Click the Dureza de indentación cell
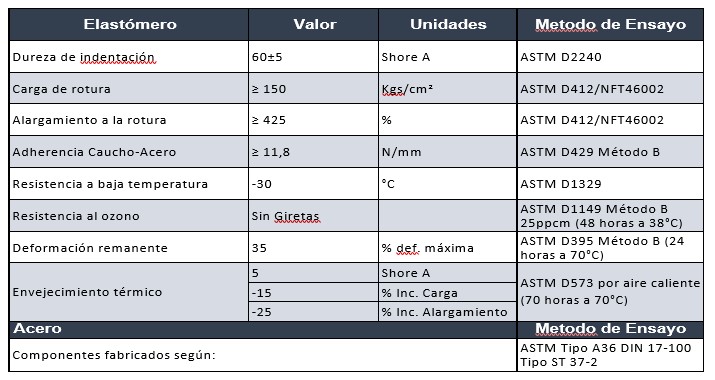Screen dimensions: 715x380 point(129,57)
